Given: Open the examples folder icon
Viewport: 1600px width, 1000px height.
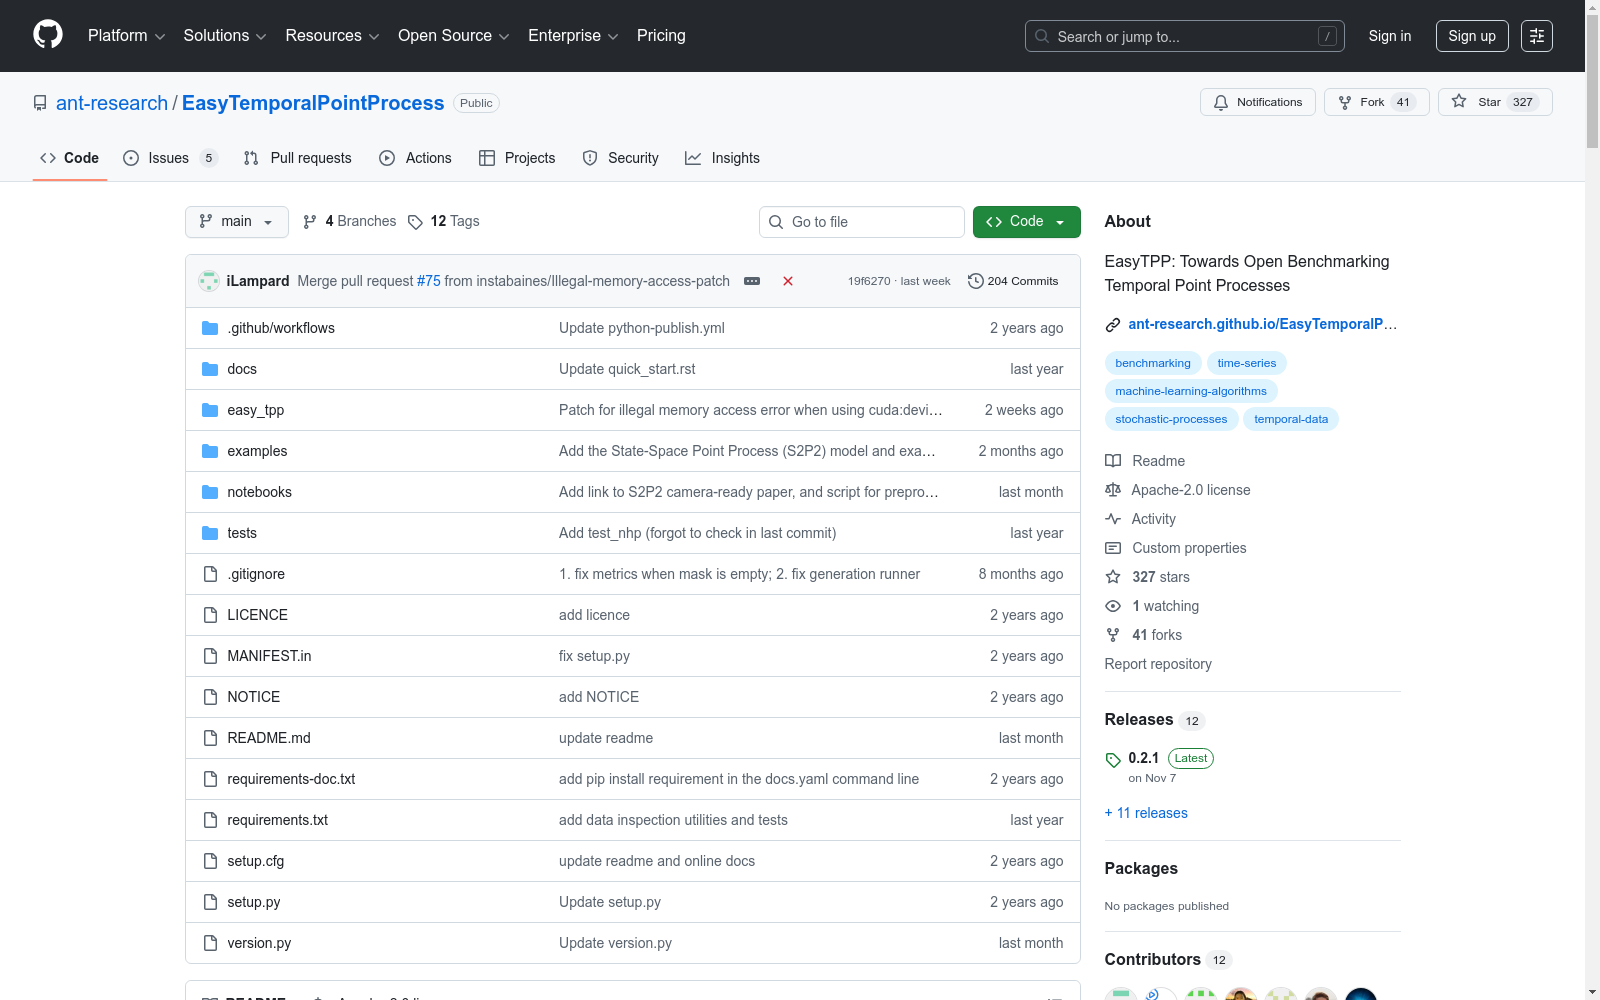Looking at the screenshot, I should coord(210,451).
